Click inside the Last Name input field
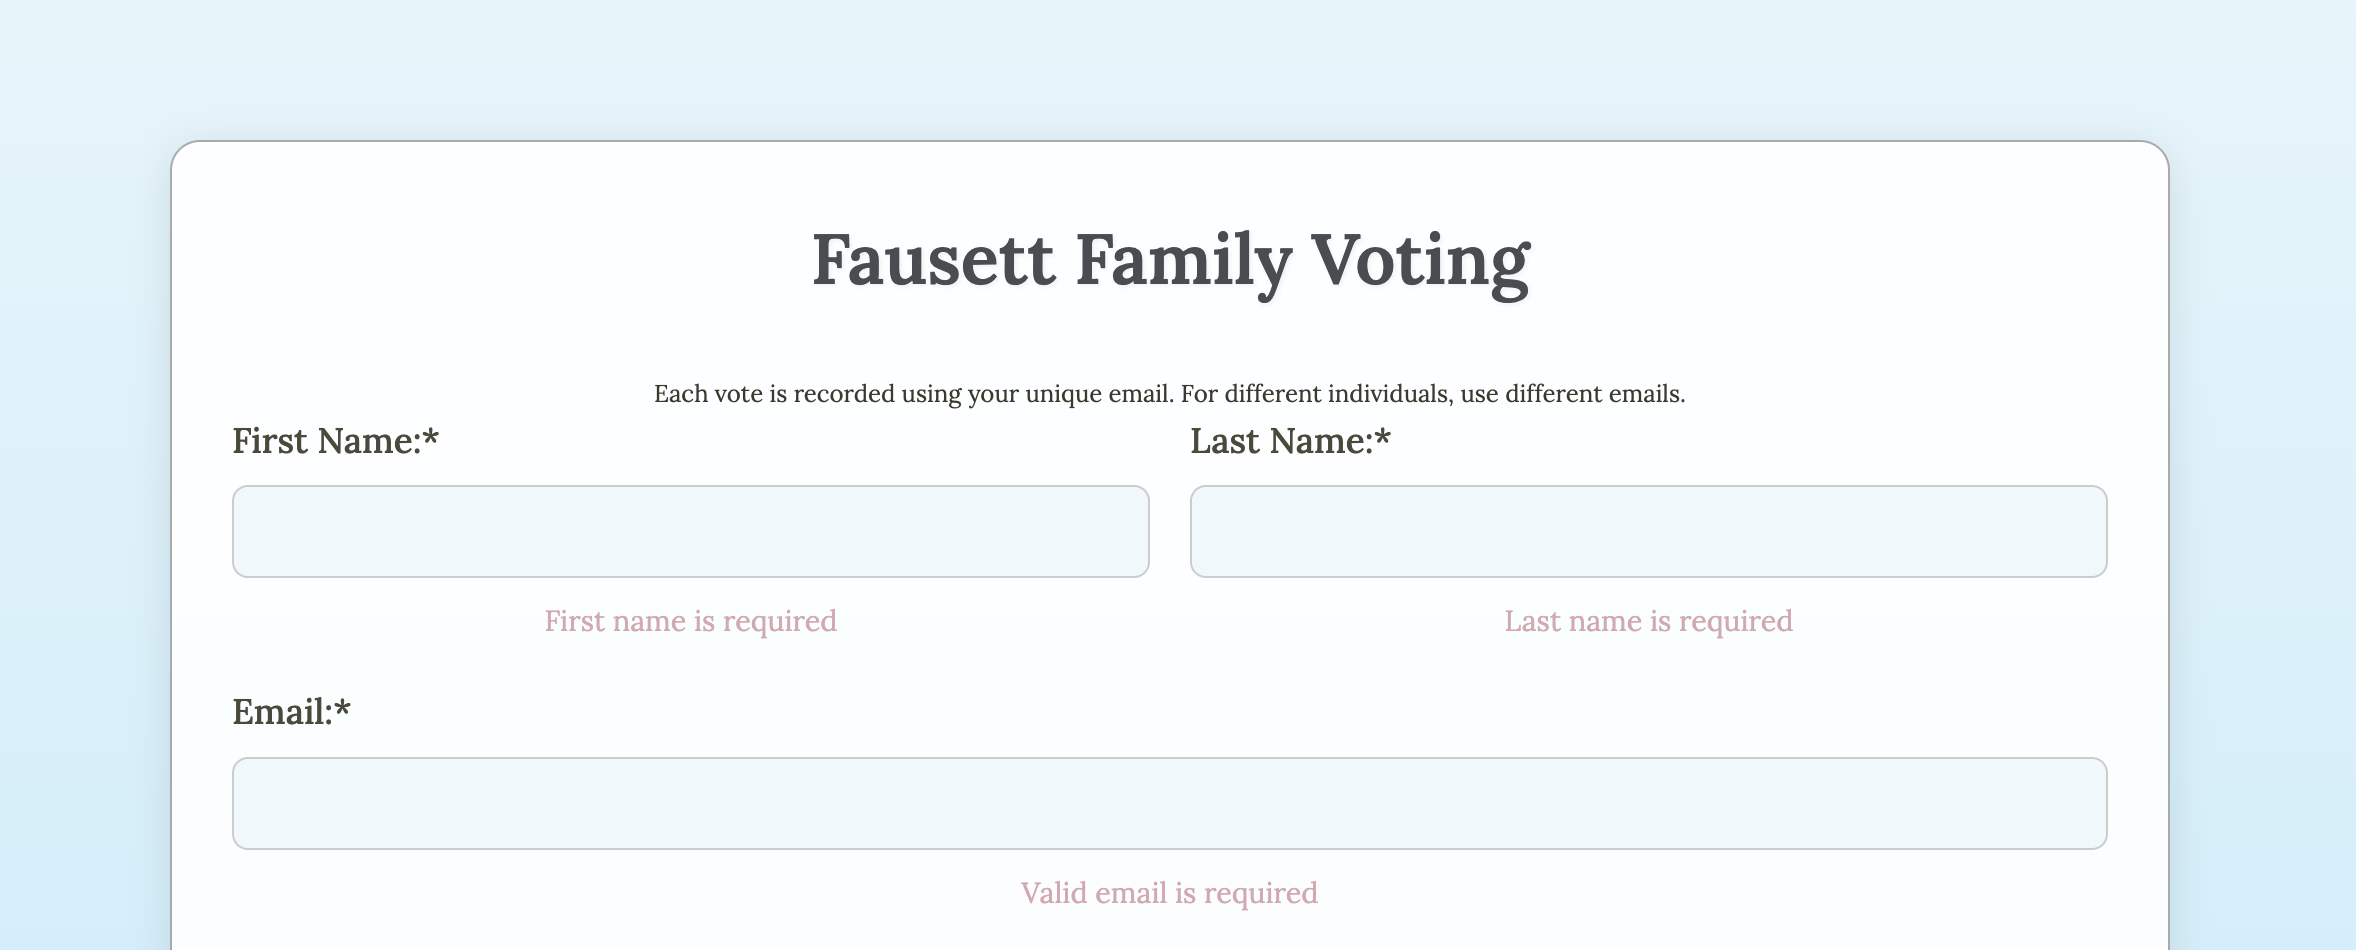Viewport: 2356px width, 950px height. (1648, 531)
